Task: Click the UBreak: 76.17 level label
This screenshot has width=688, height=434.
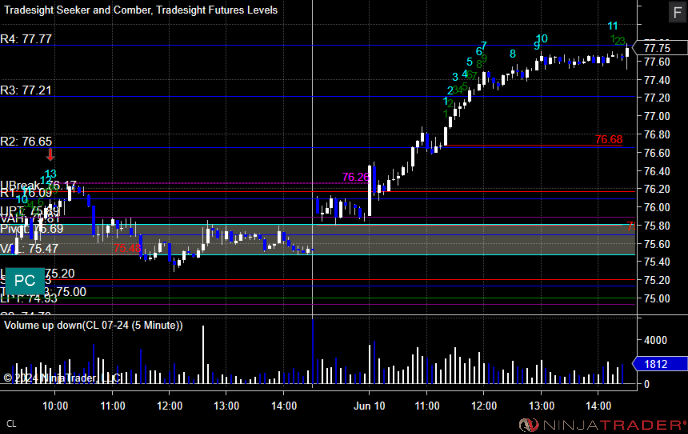Action: click(38, 186)
